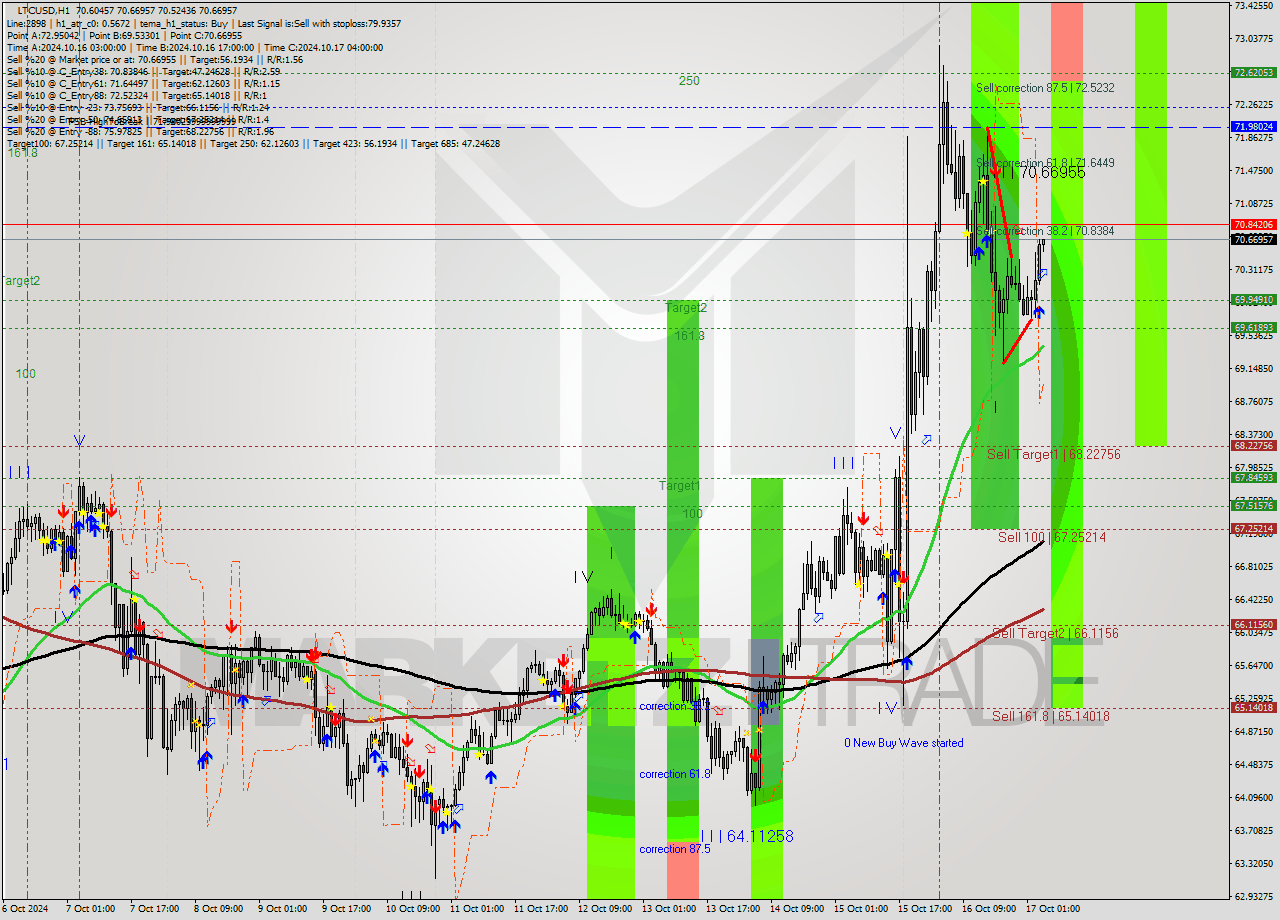Image resolution: width=1280 pixels, height=920 pixels.
Task: Click the '8 Oct 09:00' time label
Action: tap(218, 909)
